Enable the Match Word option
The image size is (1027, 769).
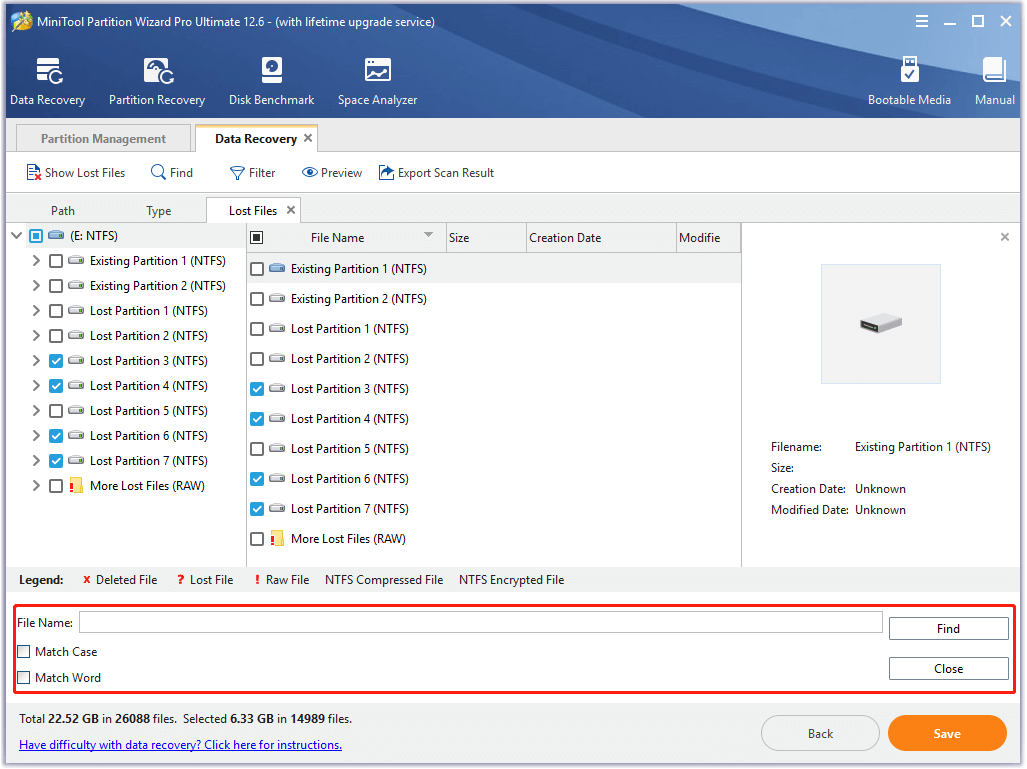[24, 677]
